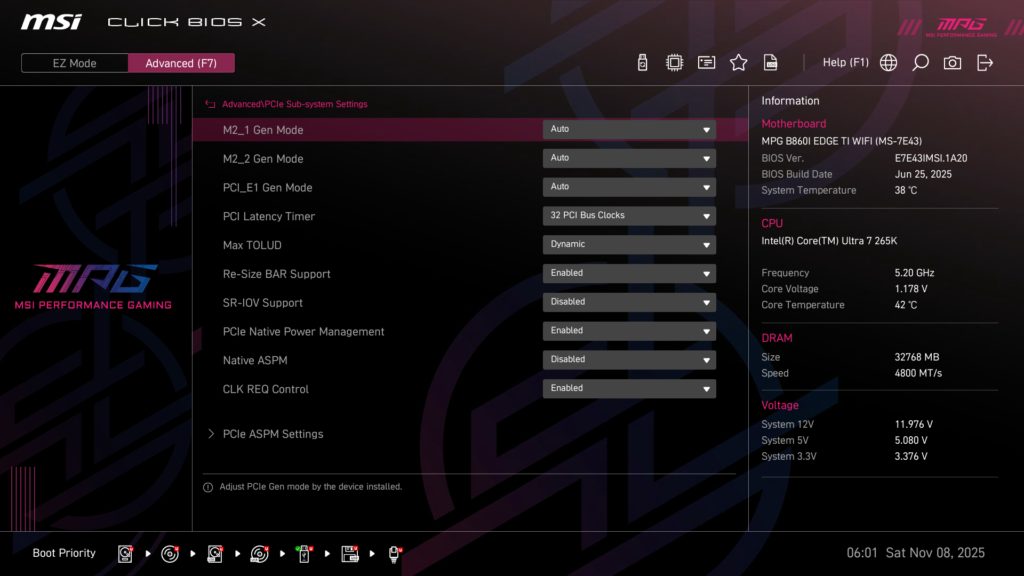Select the network boot device icon
1024x576 pixels.
(x=394, y=553)
